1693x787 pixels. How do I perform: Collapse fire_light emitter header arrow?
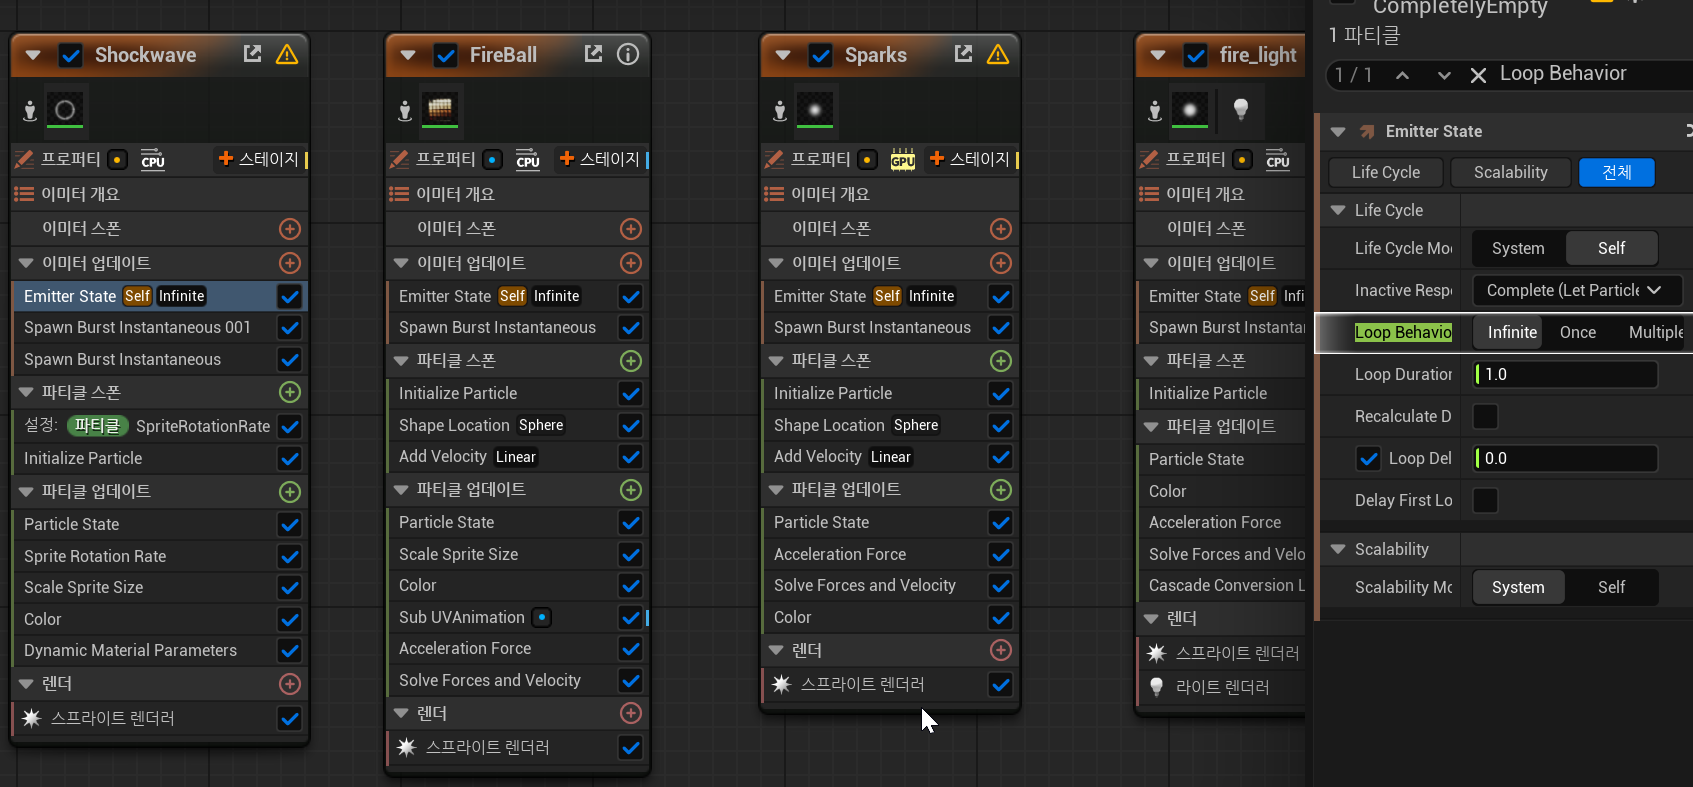point(1158,55)
